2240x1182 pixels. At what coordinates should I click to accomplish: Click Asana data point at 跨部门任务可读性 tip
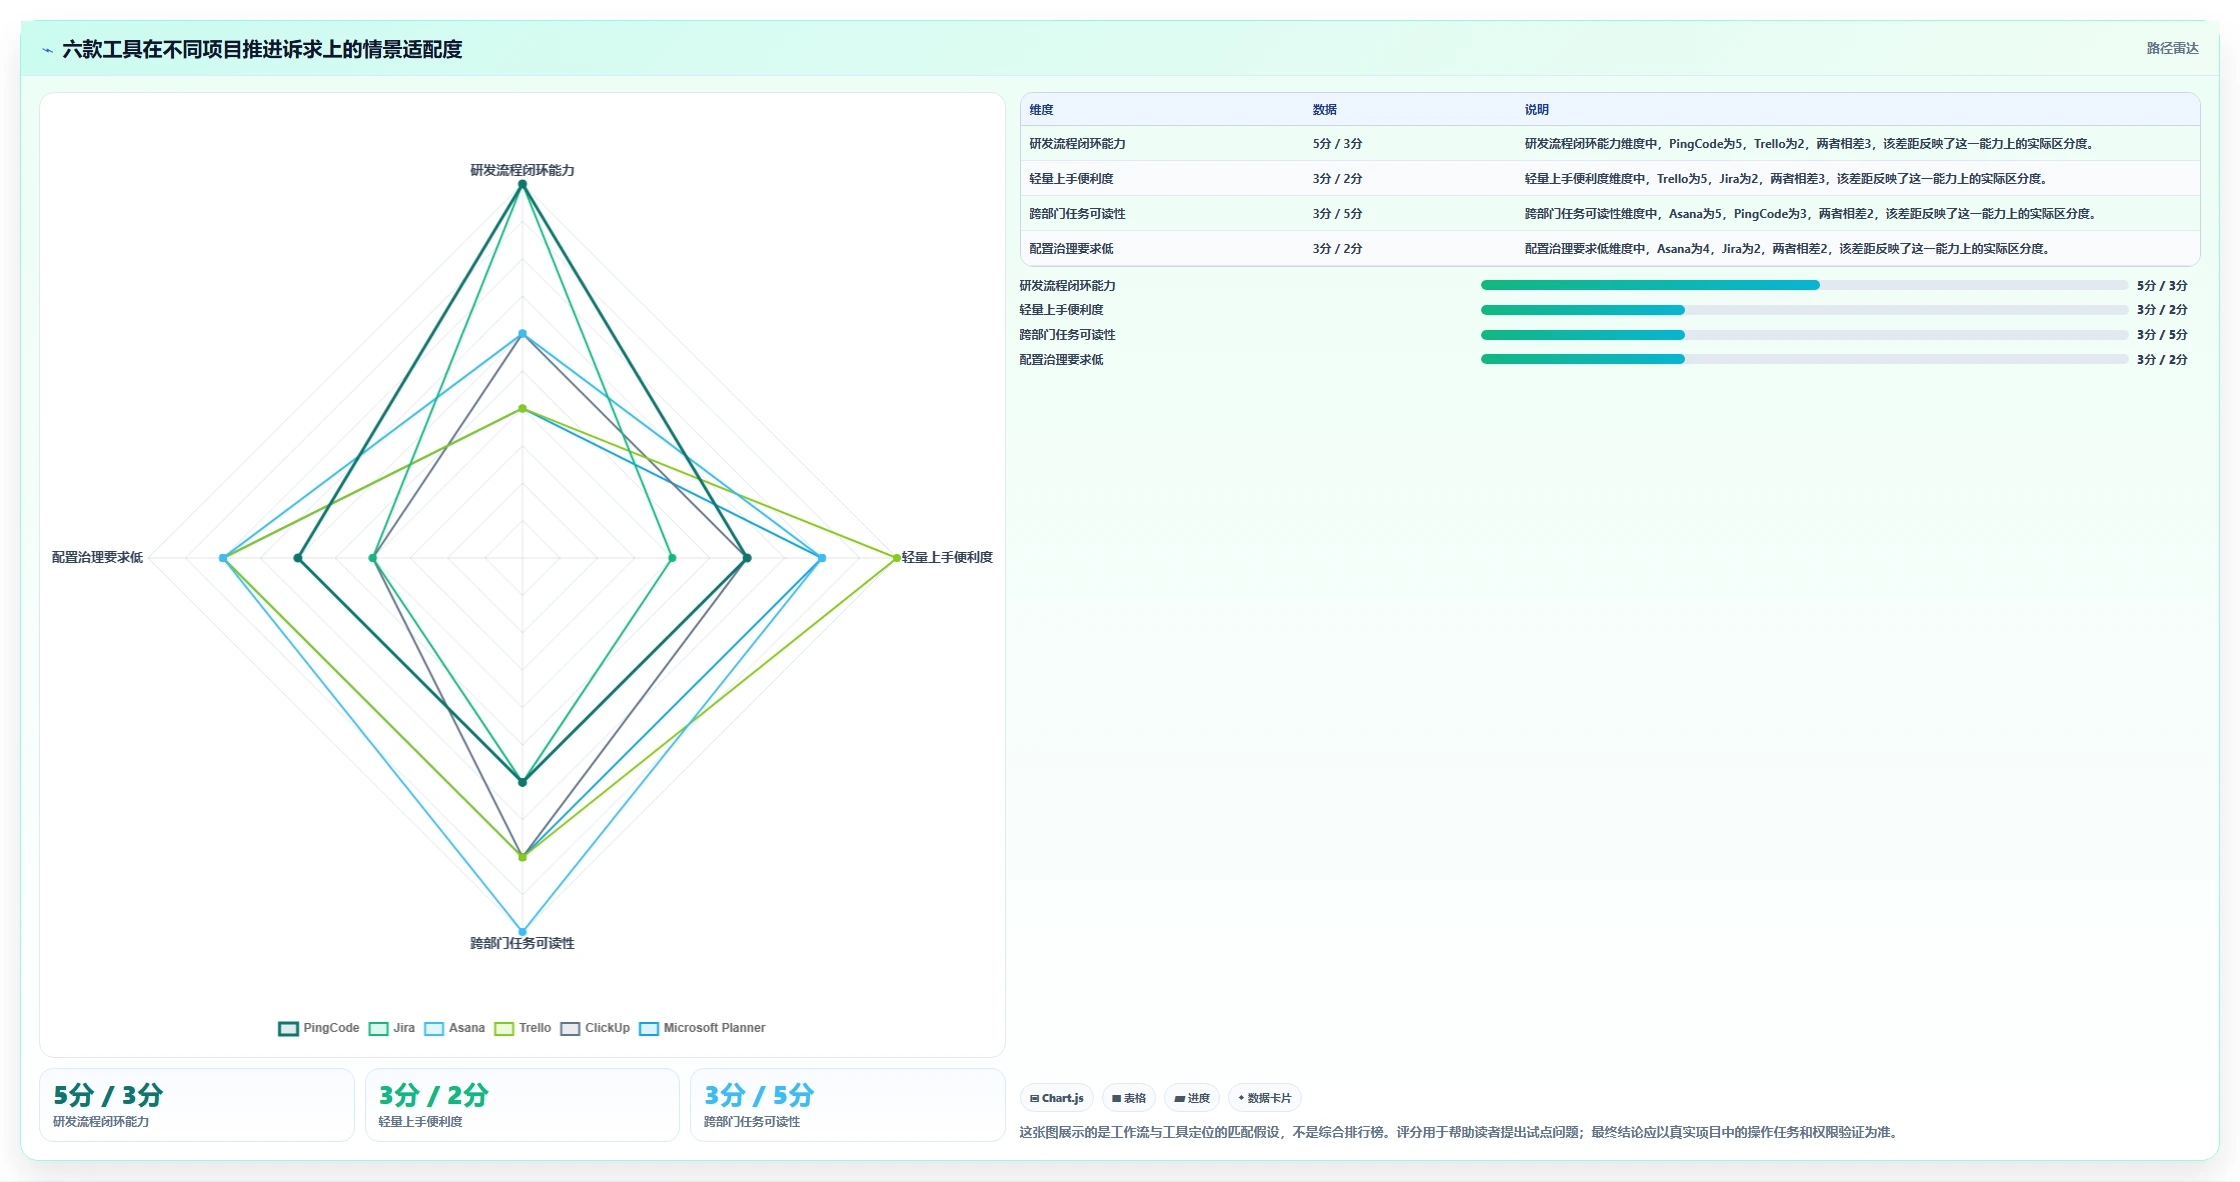coord(522,932)
